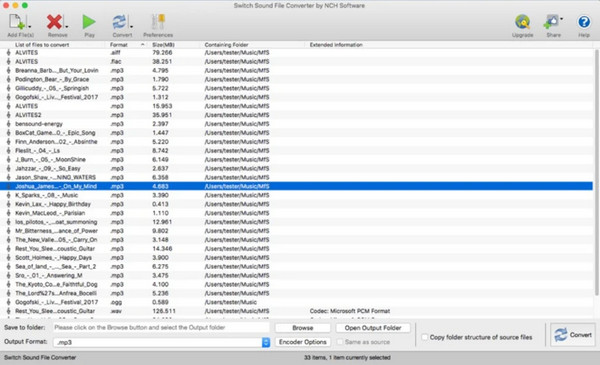Click the 14.346 size cell
600x365 pixels.
[x=162, y=249]
